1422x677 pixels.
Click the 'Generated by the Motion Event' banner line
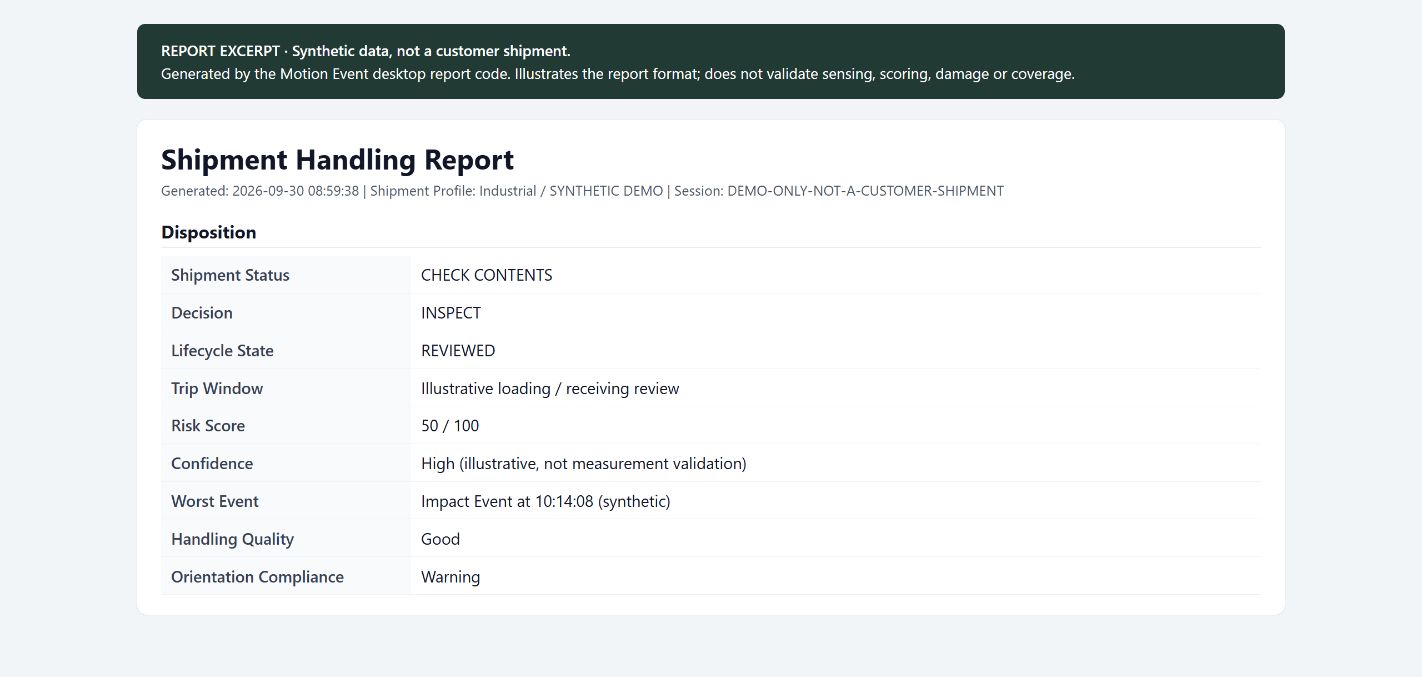coord(618,74)
